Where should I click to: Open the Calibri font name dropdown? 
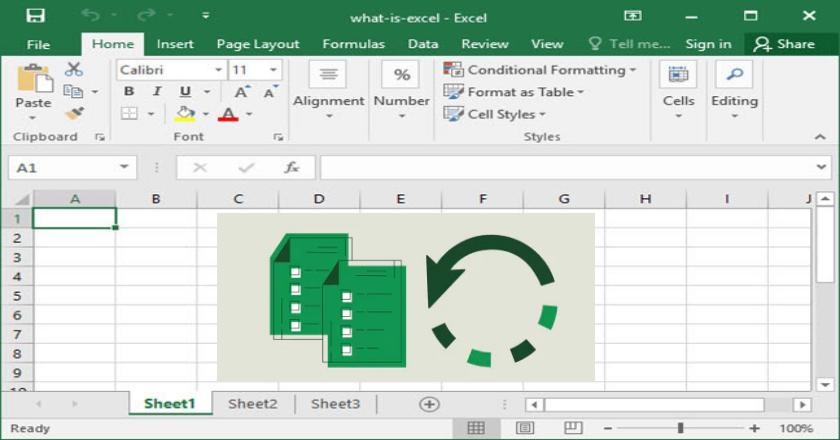click(x=218, y=70)
